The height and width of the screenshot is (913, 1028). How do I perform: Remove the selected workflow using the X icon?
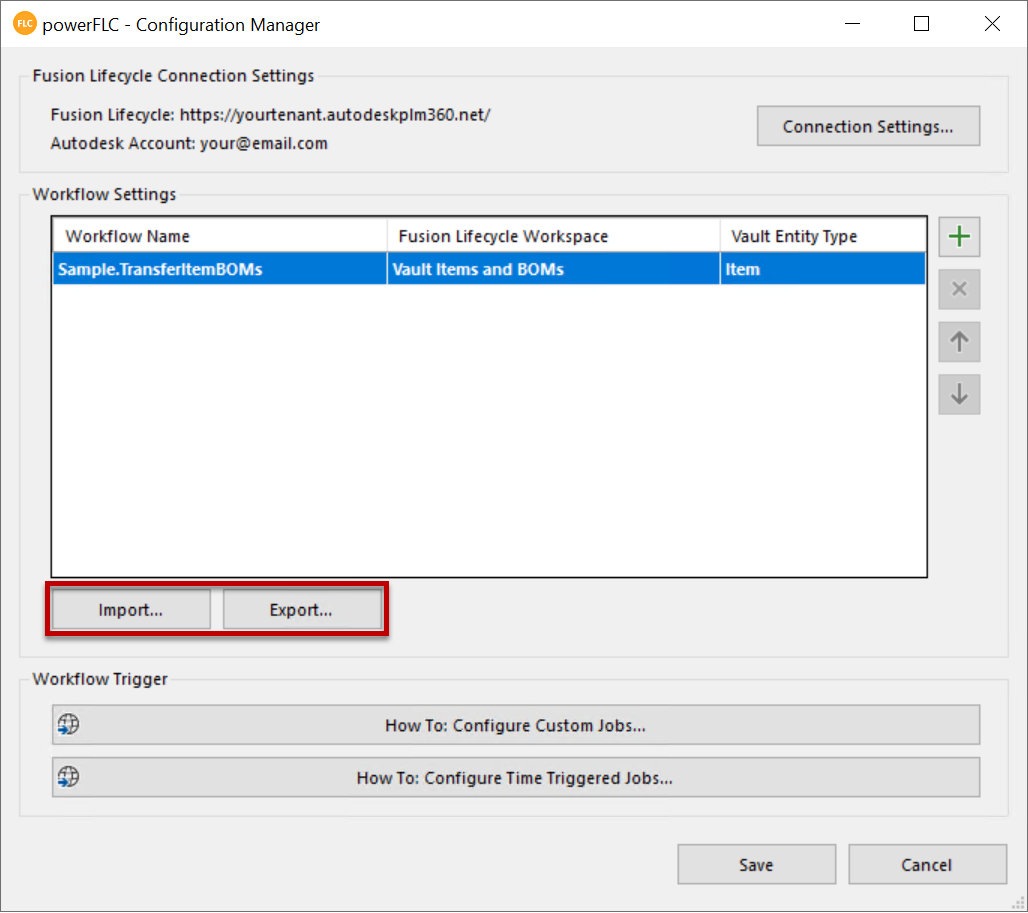point(959,290)
